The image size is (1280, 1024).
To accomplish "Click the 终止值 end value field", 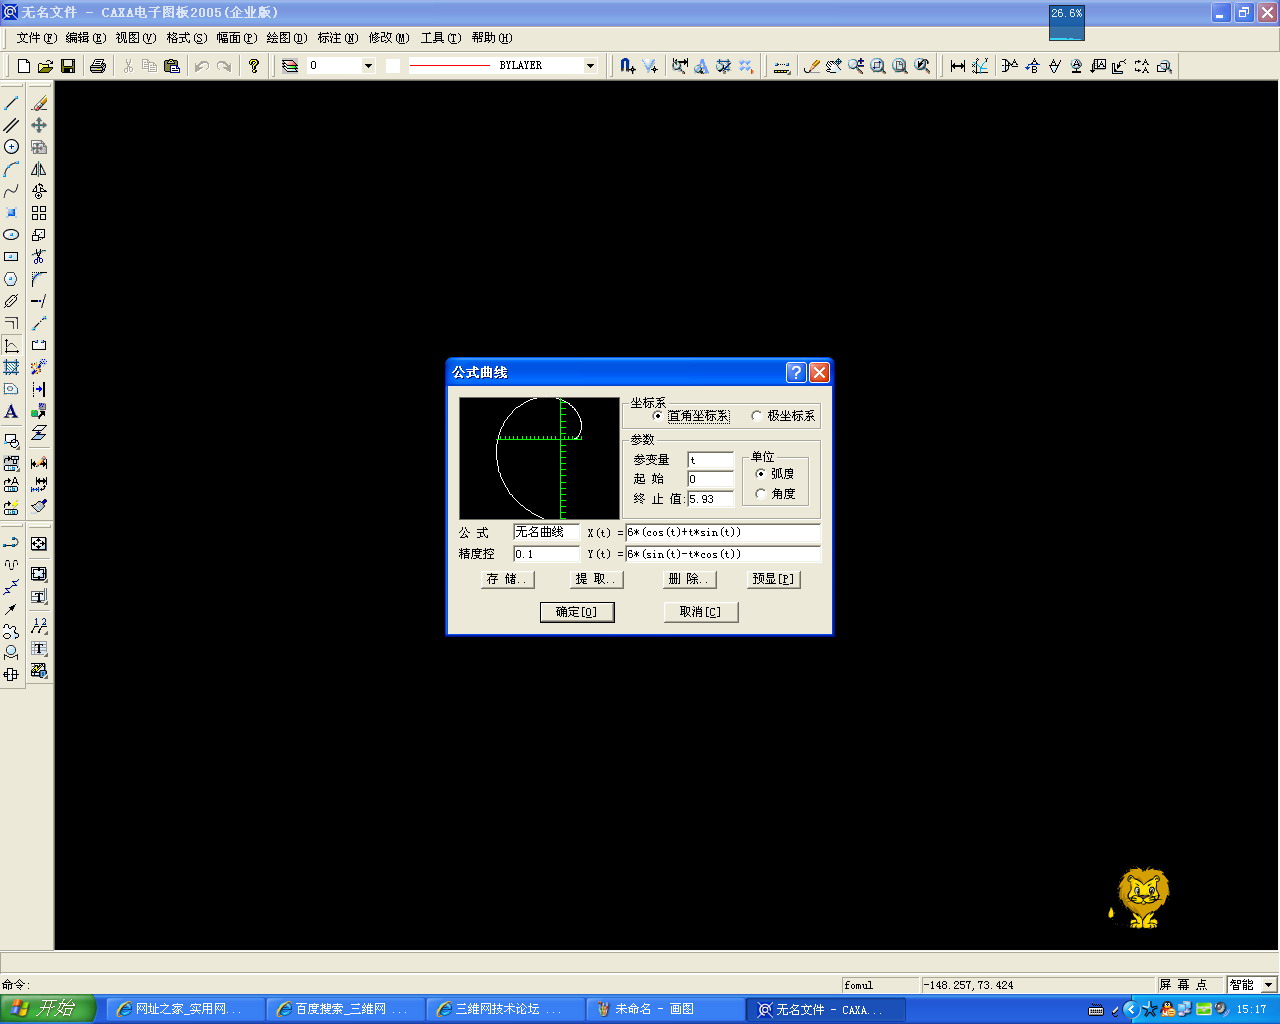I will click(711, 499).
